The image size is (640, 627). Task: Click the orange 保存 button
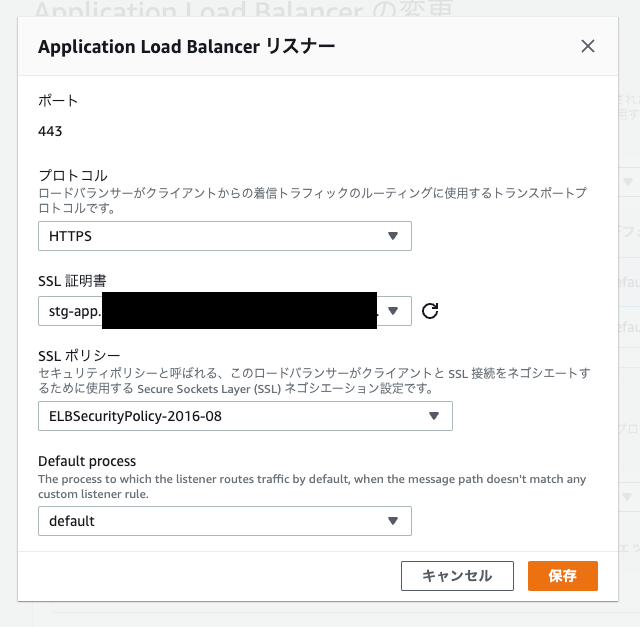562,576
